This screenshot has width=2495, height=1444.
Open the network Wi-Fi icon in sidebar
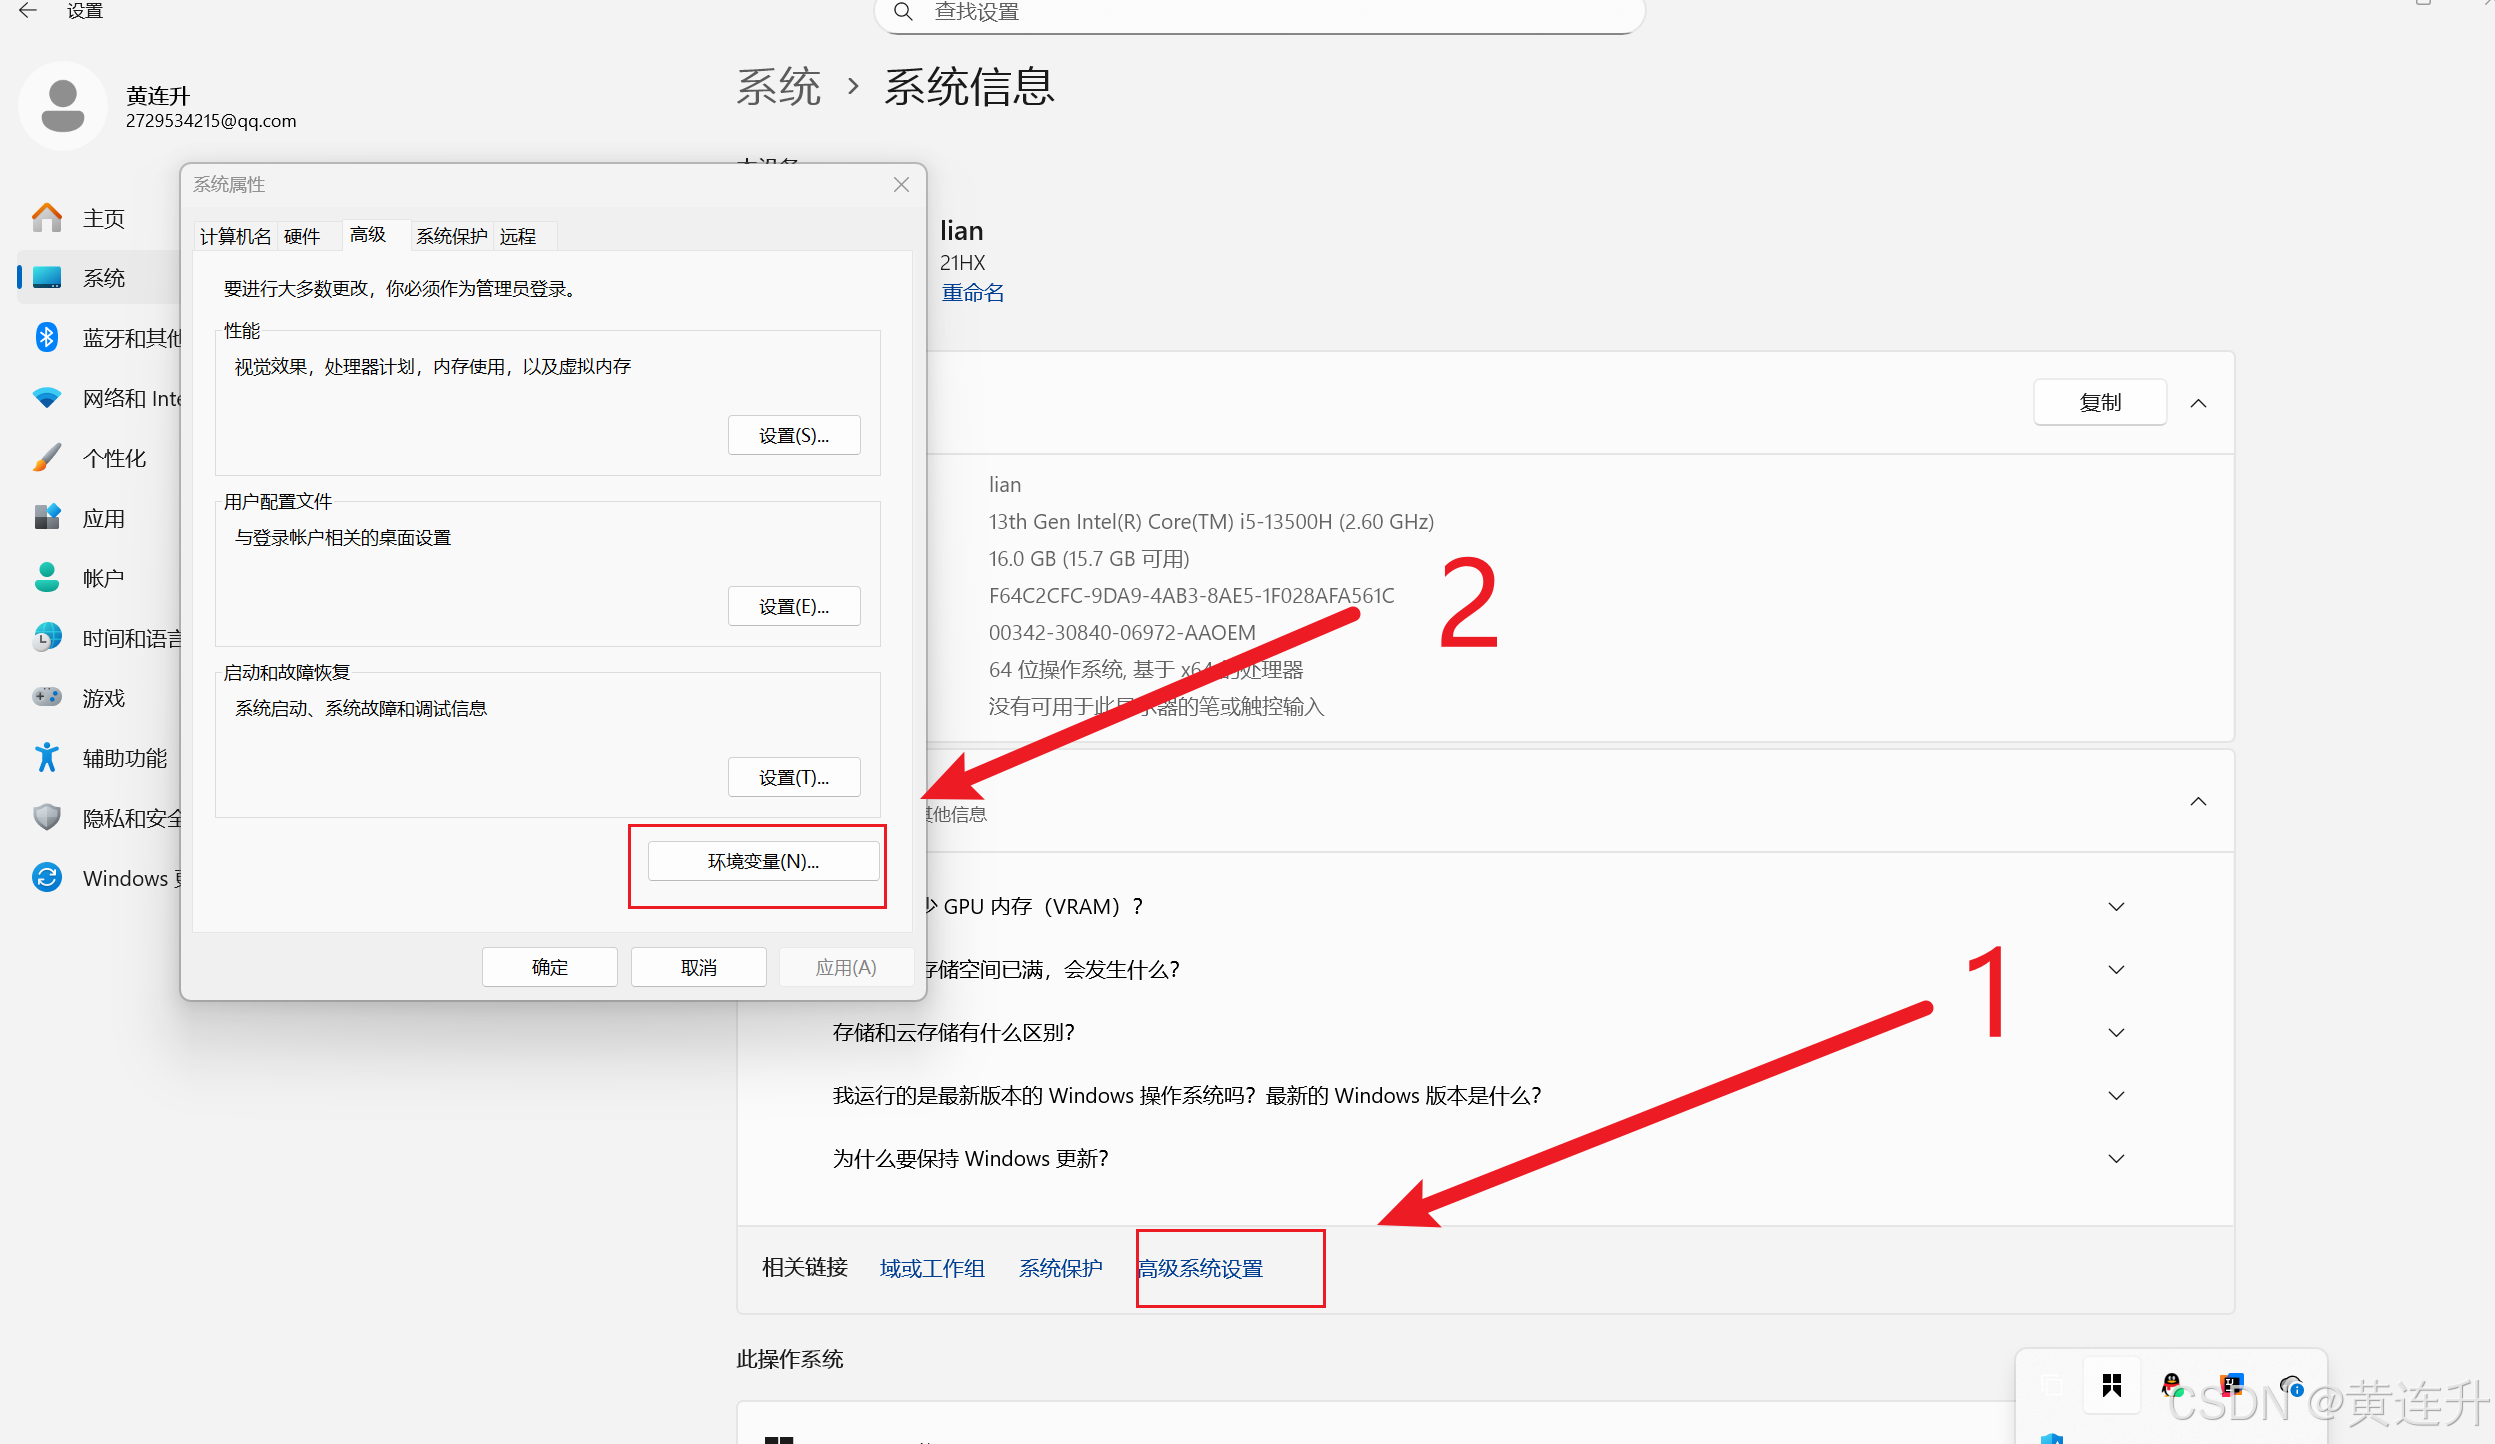coord(47,398)
